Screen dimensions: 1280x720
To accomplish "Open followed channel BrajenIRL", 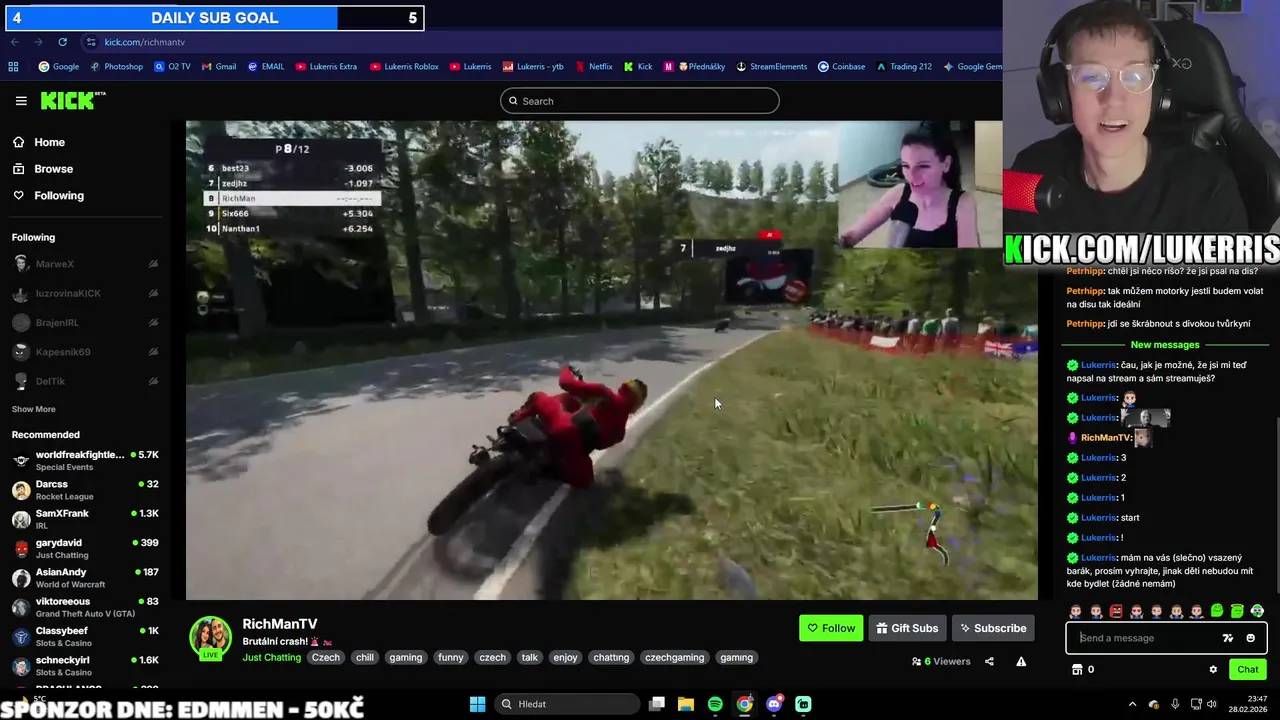I will pos(85,323).
